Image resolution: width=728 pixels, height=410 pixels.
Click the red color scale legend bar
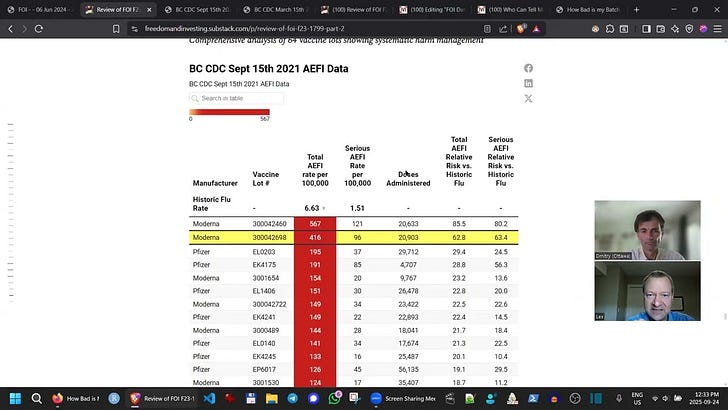229,112
